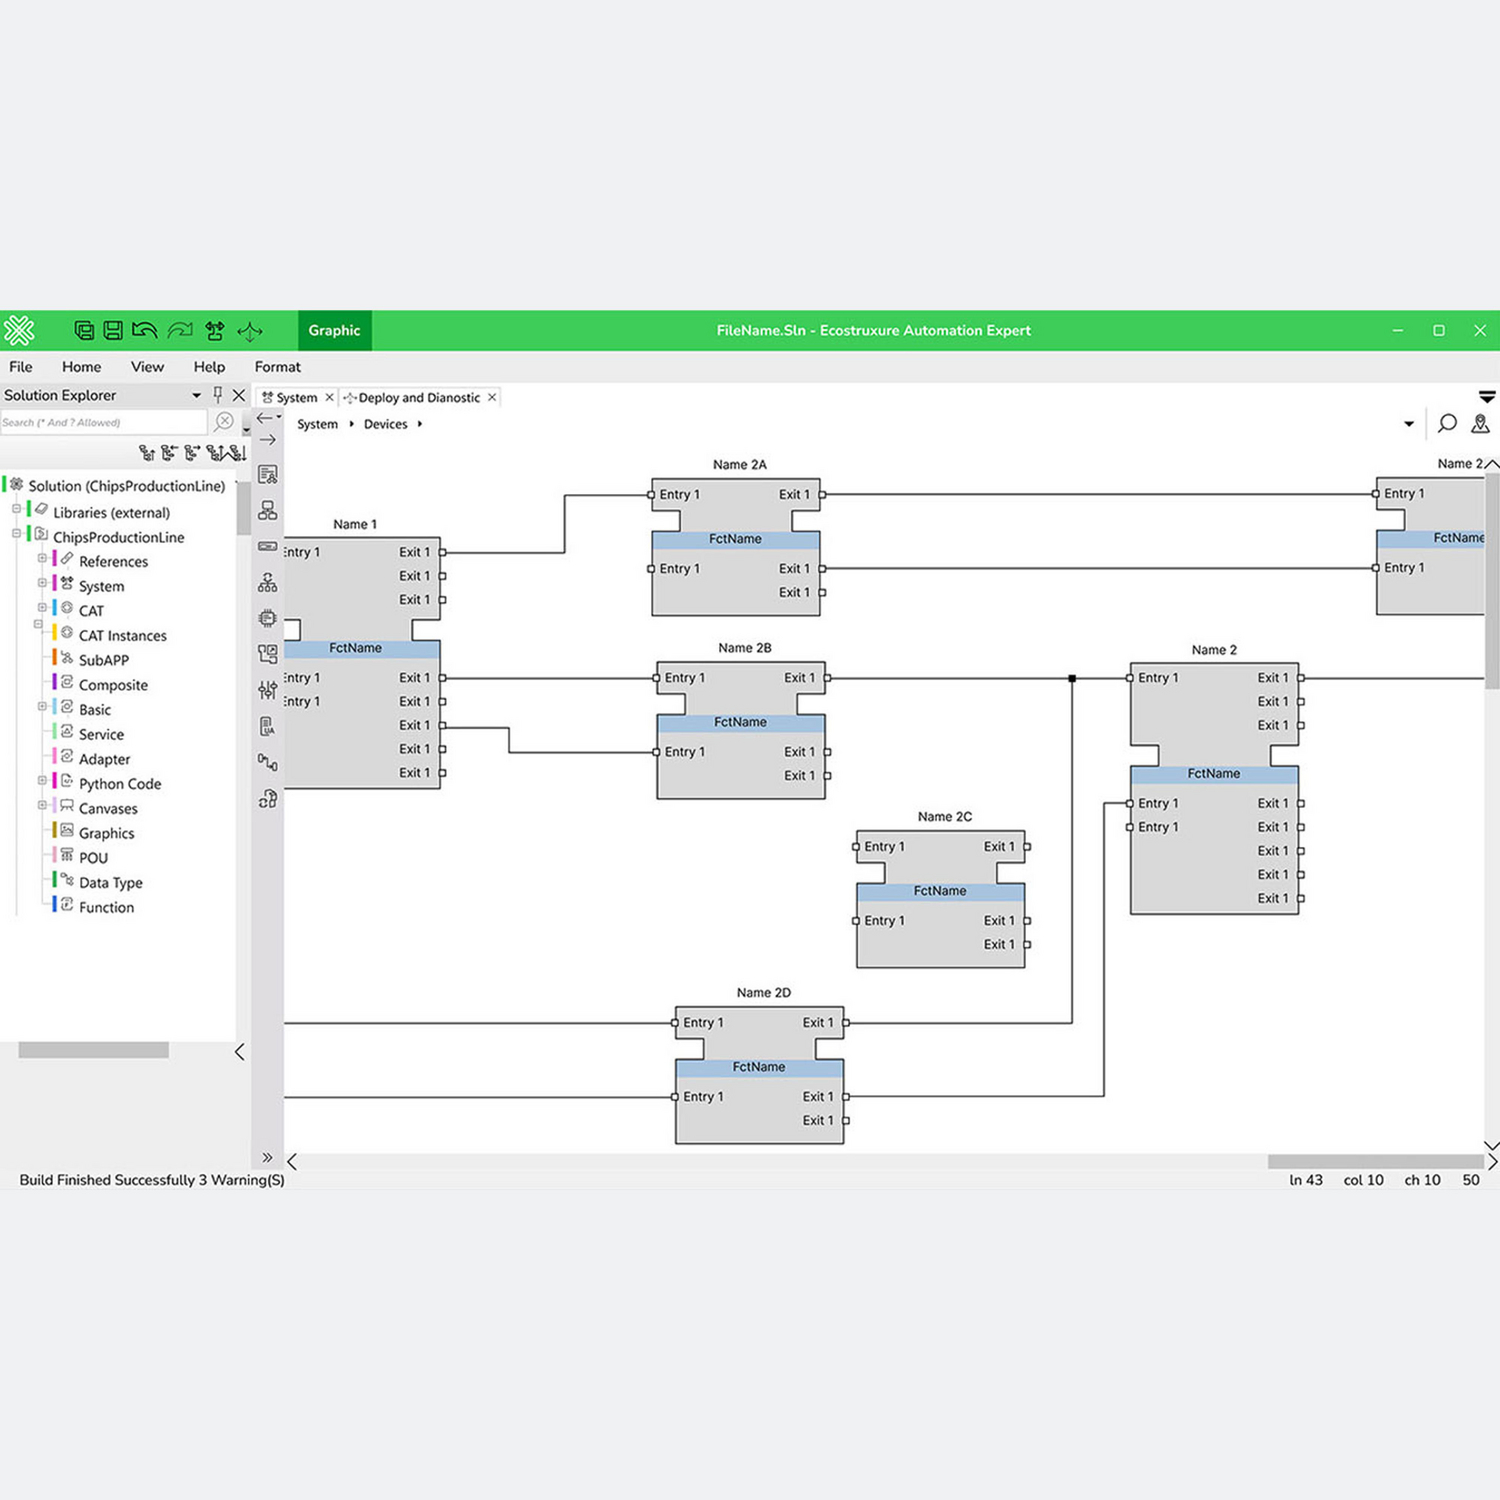Click the Undo arrow icon
1500x1500 pixels.
(144, 330)
